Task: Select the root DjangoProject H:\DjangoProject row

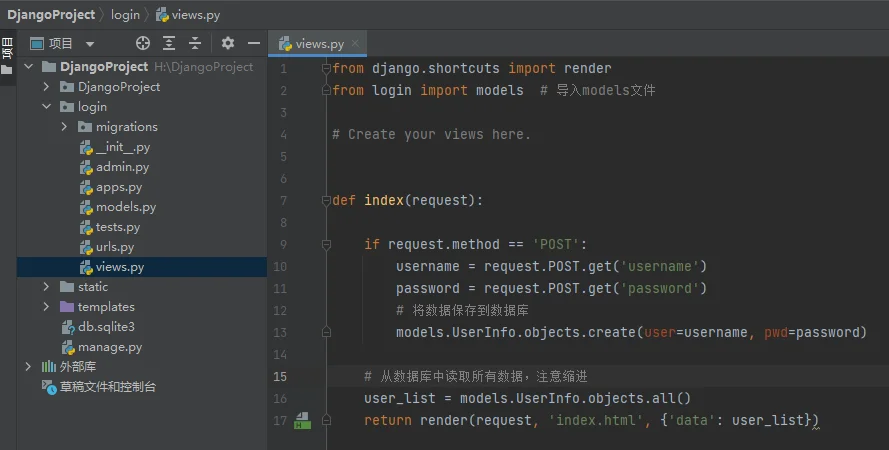Action: [x=142, y=67]
